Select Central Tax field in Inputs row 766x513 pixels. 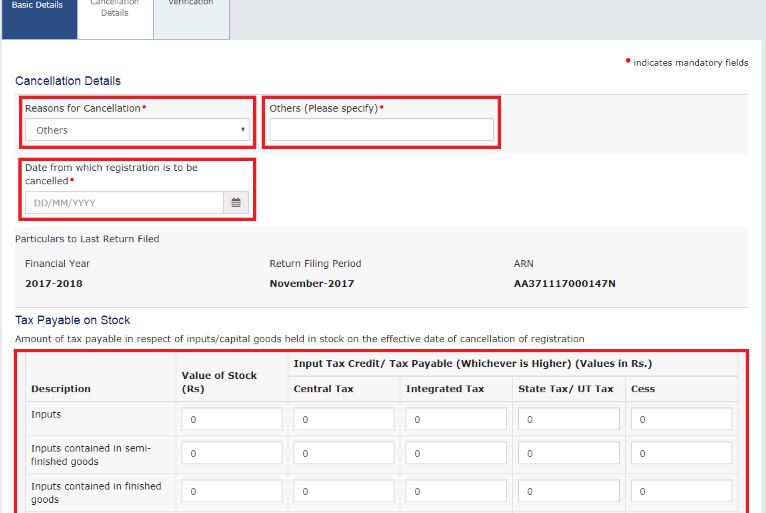(x=343, y=419)
